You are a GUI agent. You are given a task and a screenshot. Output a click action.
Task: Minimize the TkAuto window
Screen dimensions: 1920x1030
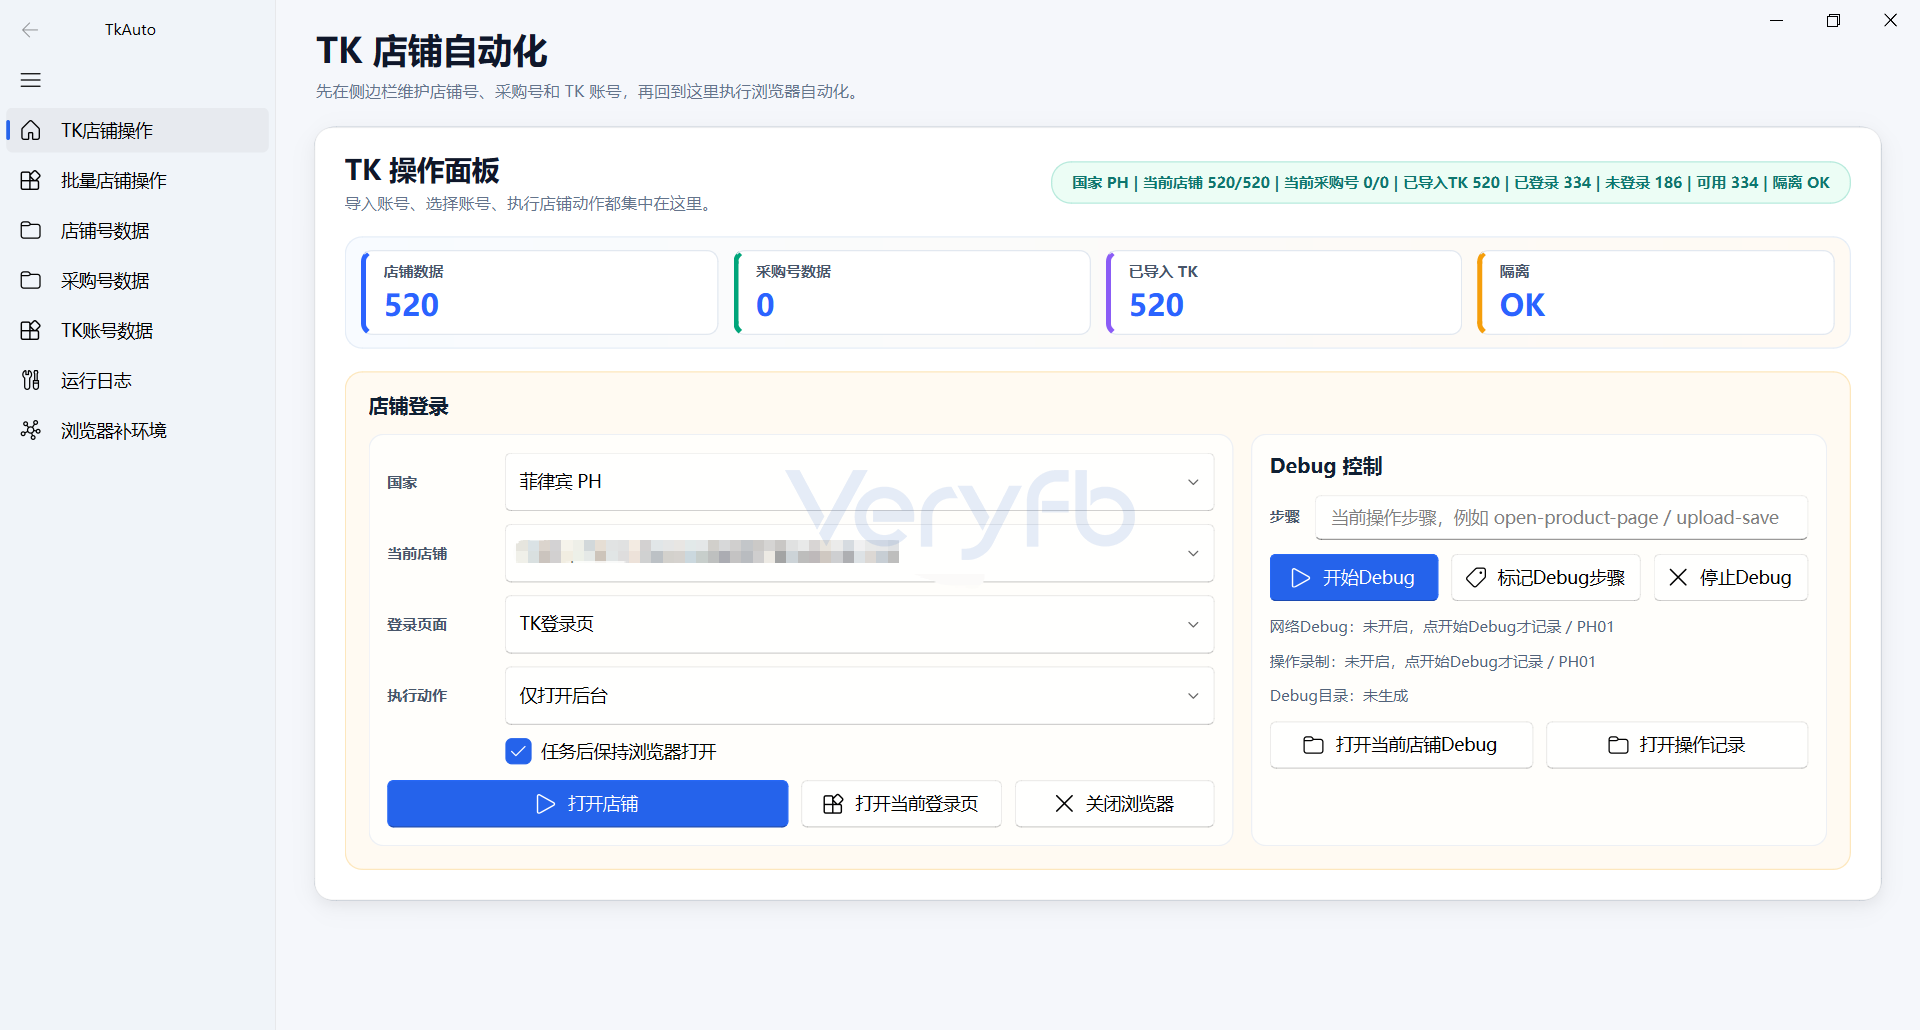(x=1776, y=20)
